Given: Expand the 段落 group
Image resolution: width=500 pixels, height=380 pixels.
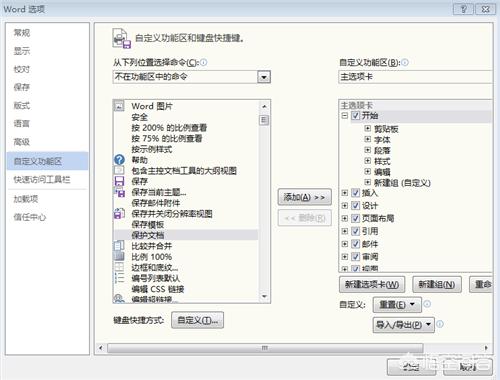Looking at the screenshot, I should 367,150.
